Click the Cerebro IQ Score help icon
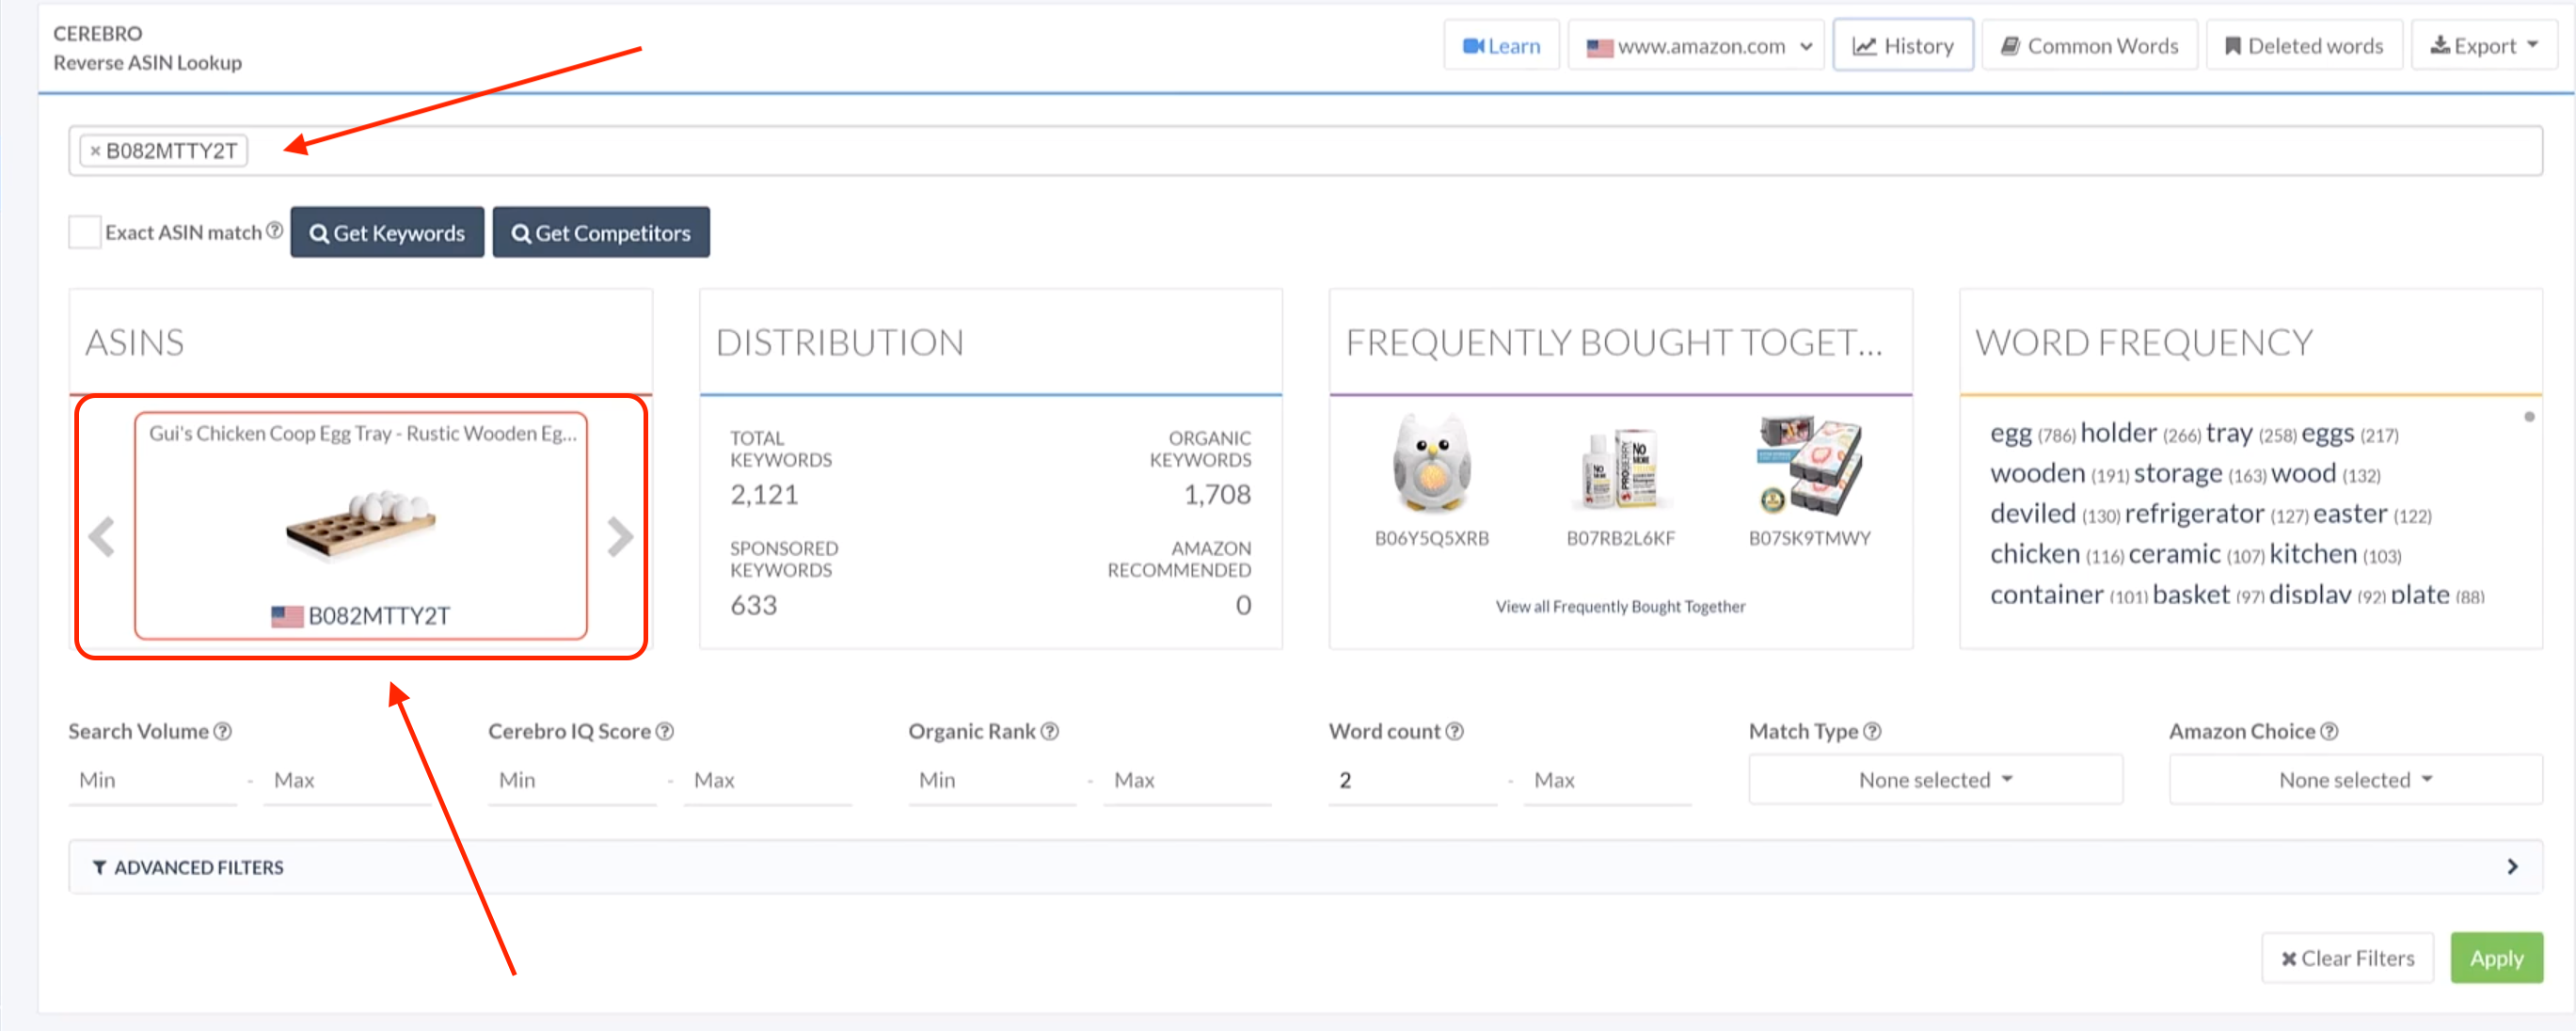The height and width of the screenshot is (1031, 2576). [664, 731]
